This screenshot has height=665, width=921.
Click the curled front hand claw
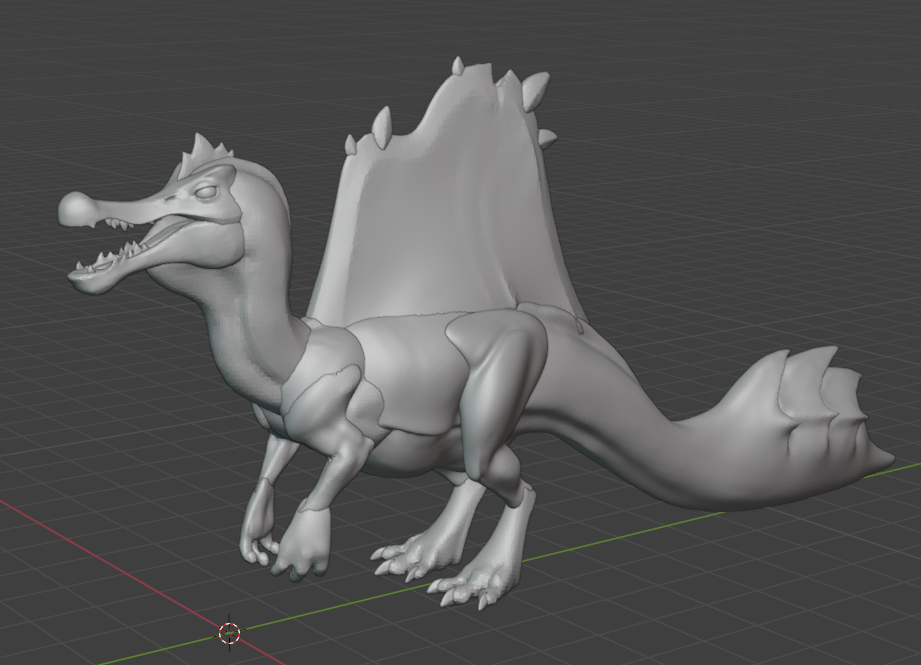tap(262, 549)
